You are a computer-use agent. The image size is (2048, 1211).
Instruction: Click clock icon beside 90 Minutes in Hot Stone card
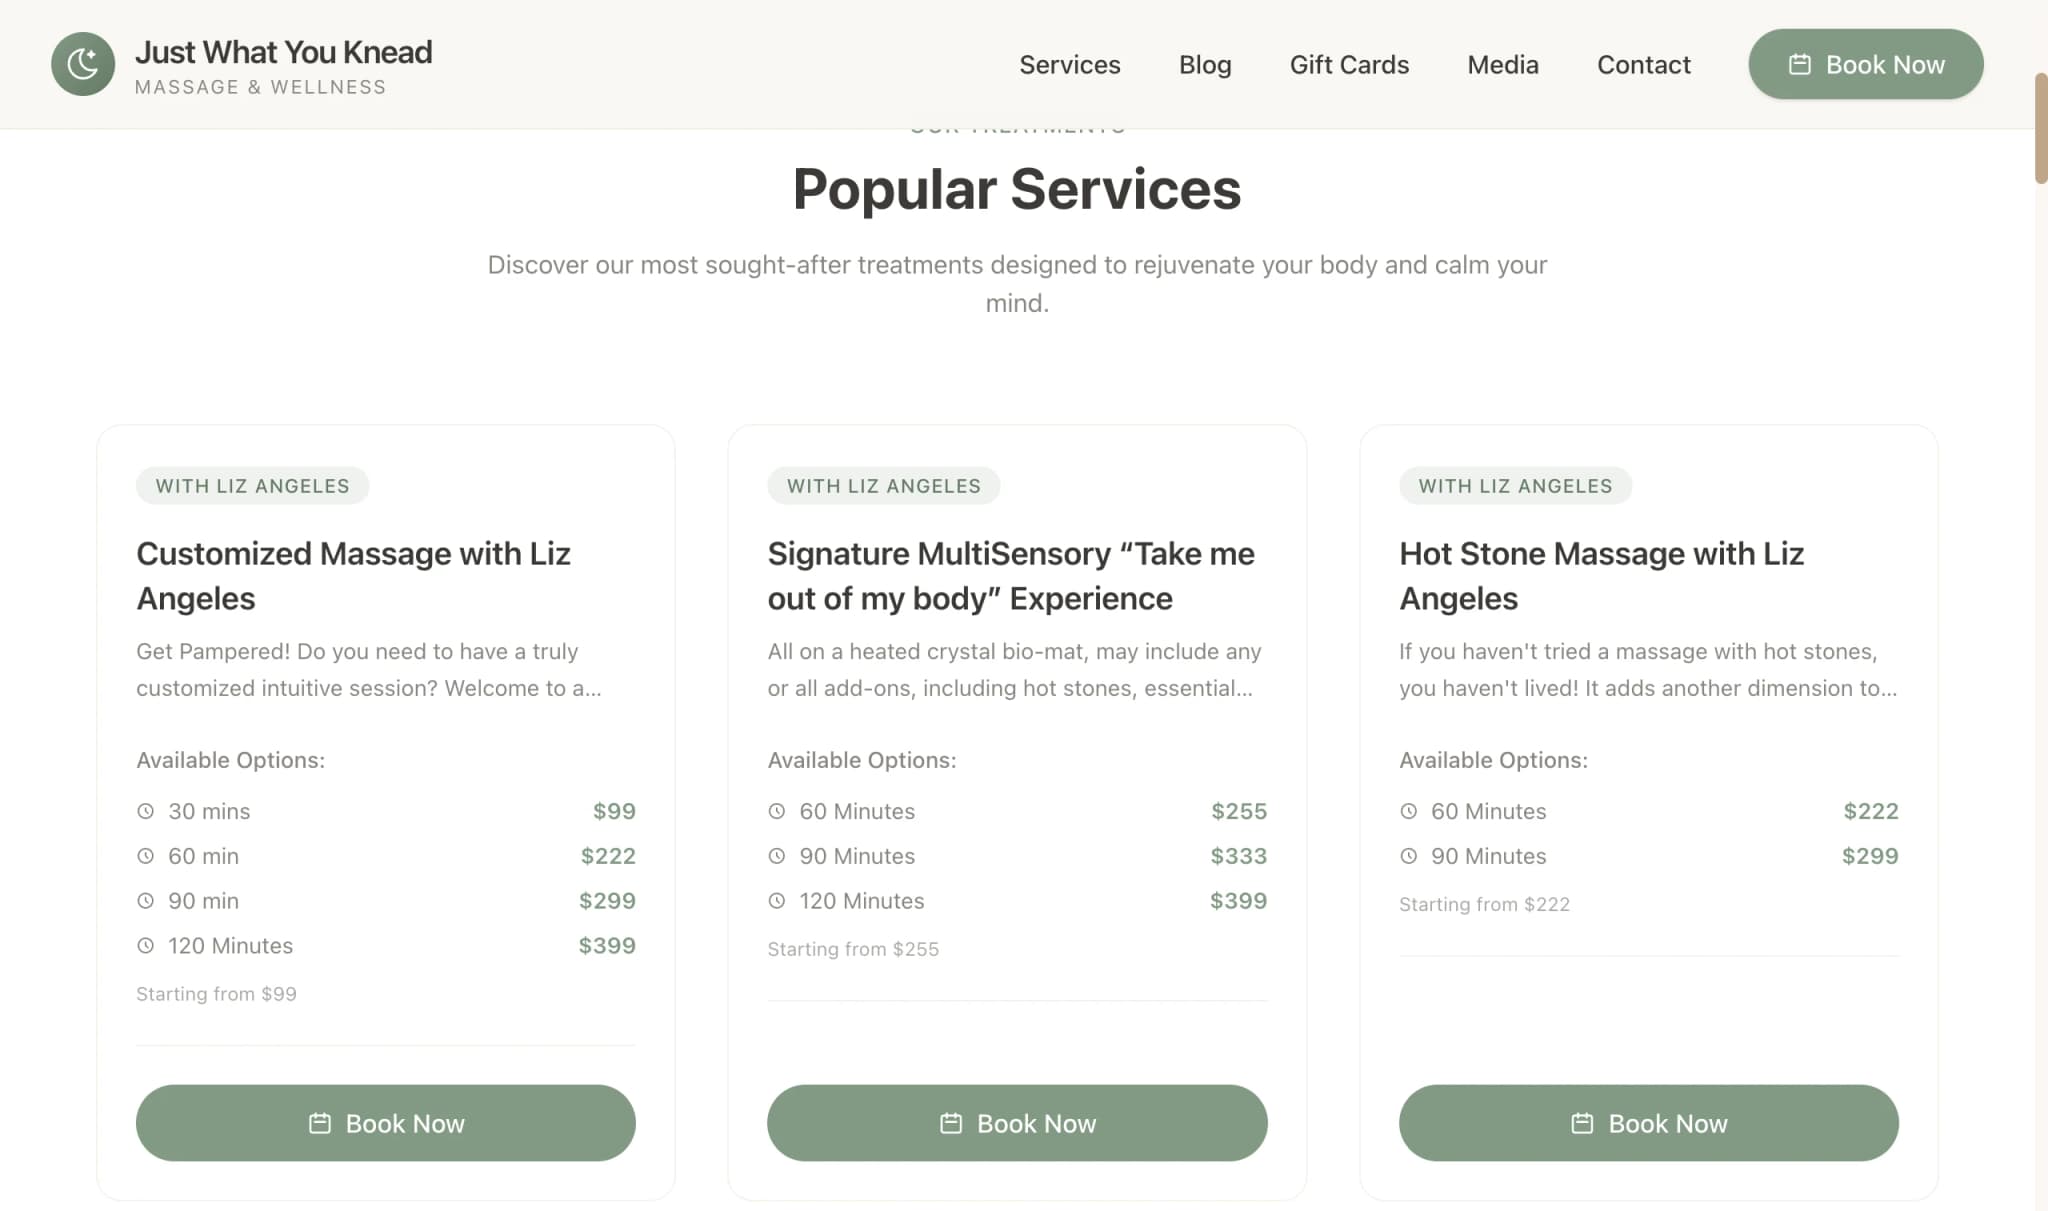1409,856
